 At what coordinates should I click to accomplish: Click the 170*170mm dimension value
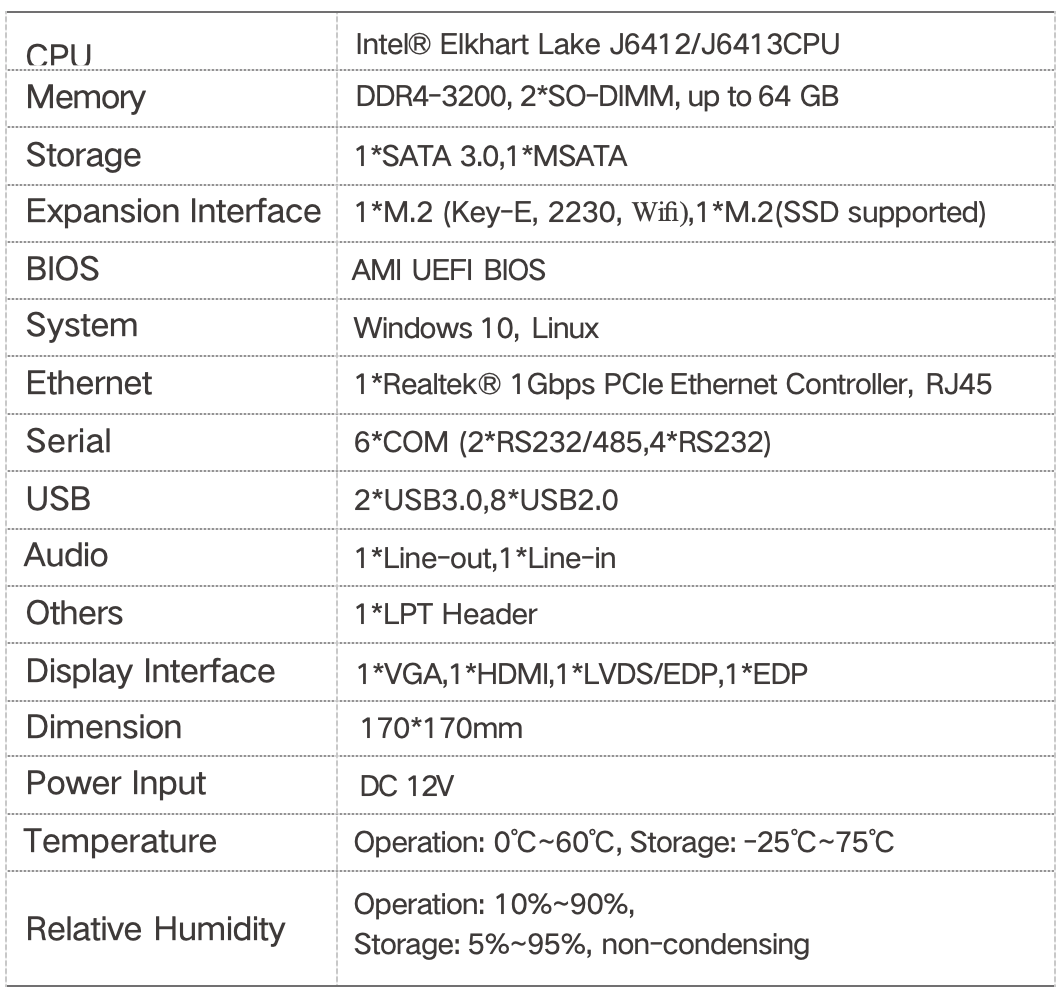[441, 727]
